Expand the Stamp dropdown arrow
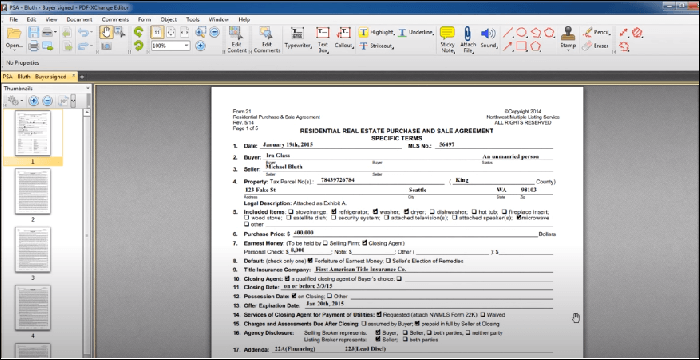This screenshot has width=700, height=360. pos(568,50)
